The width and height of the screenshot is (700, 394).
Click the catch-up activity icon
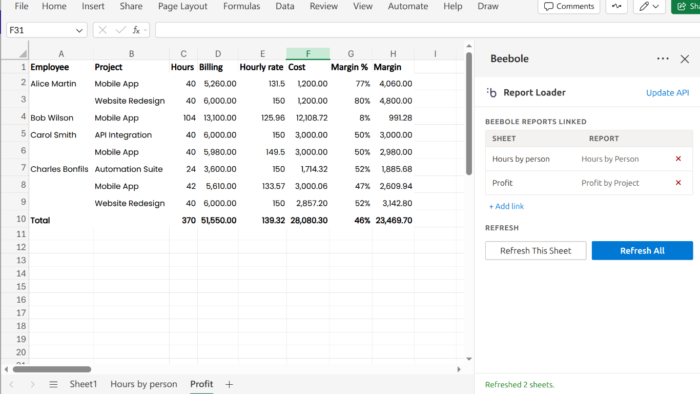617,6
